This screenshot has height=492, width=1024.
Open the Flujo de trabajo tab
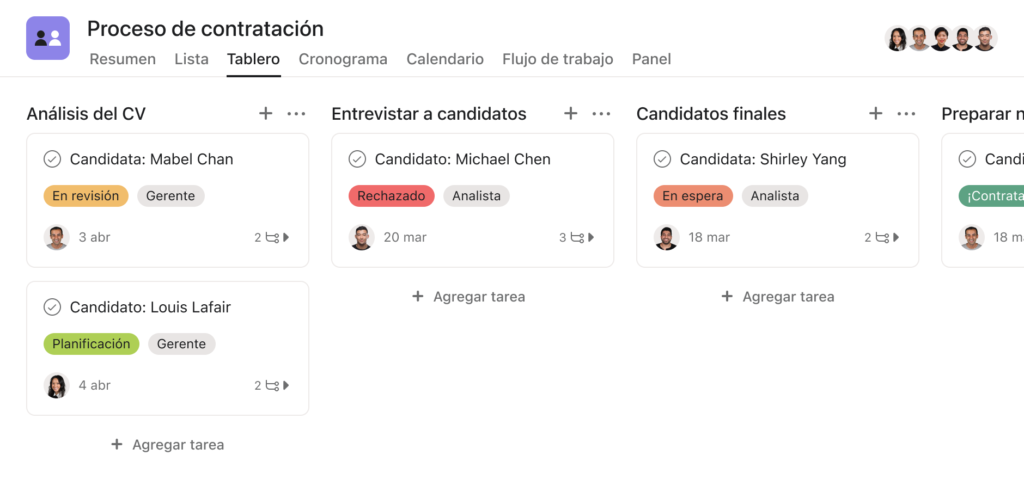558,59
